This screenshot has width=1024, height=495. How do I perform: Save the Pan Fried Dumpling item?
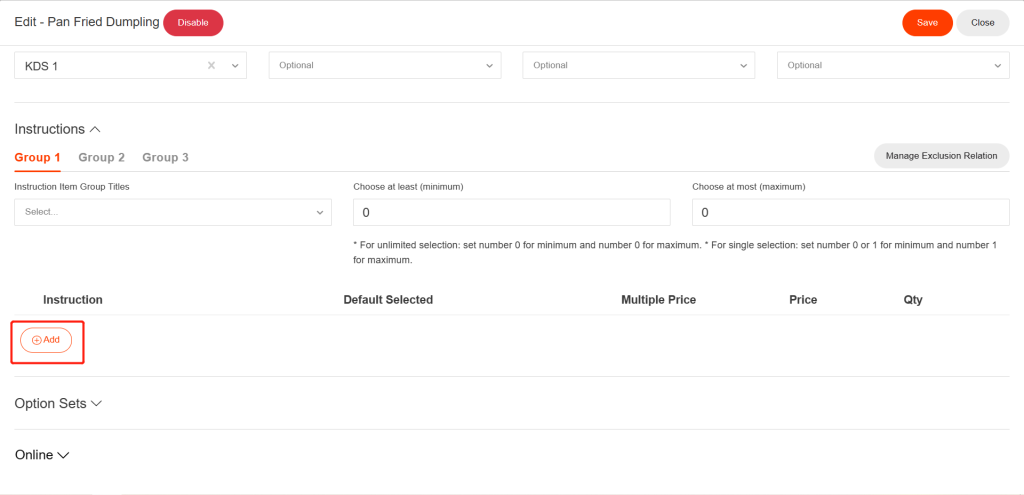[927, 23]
